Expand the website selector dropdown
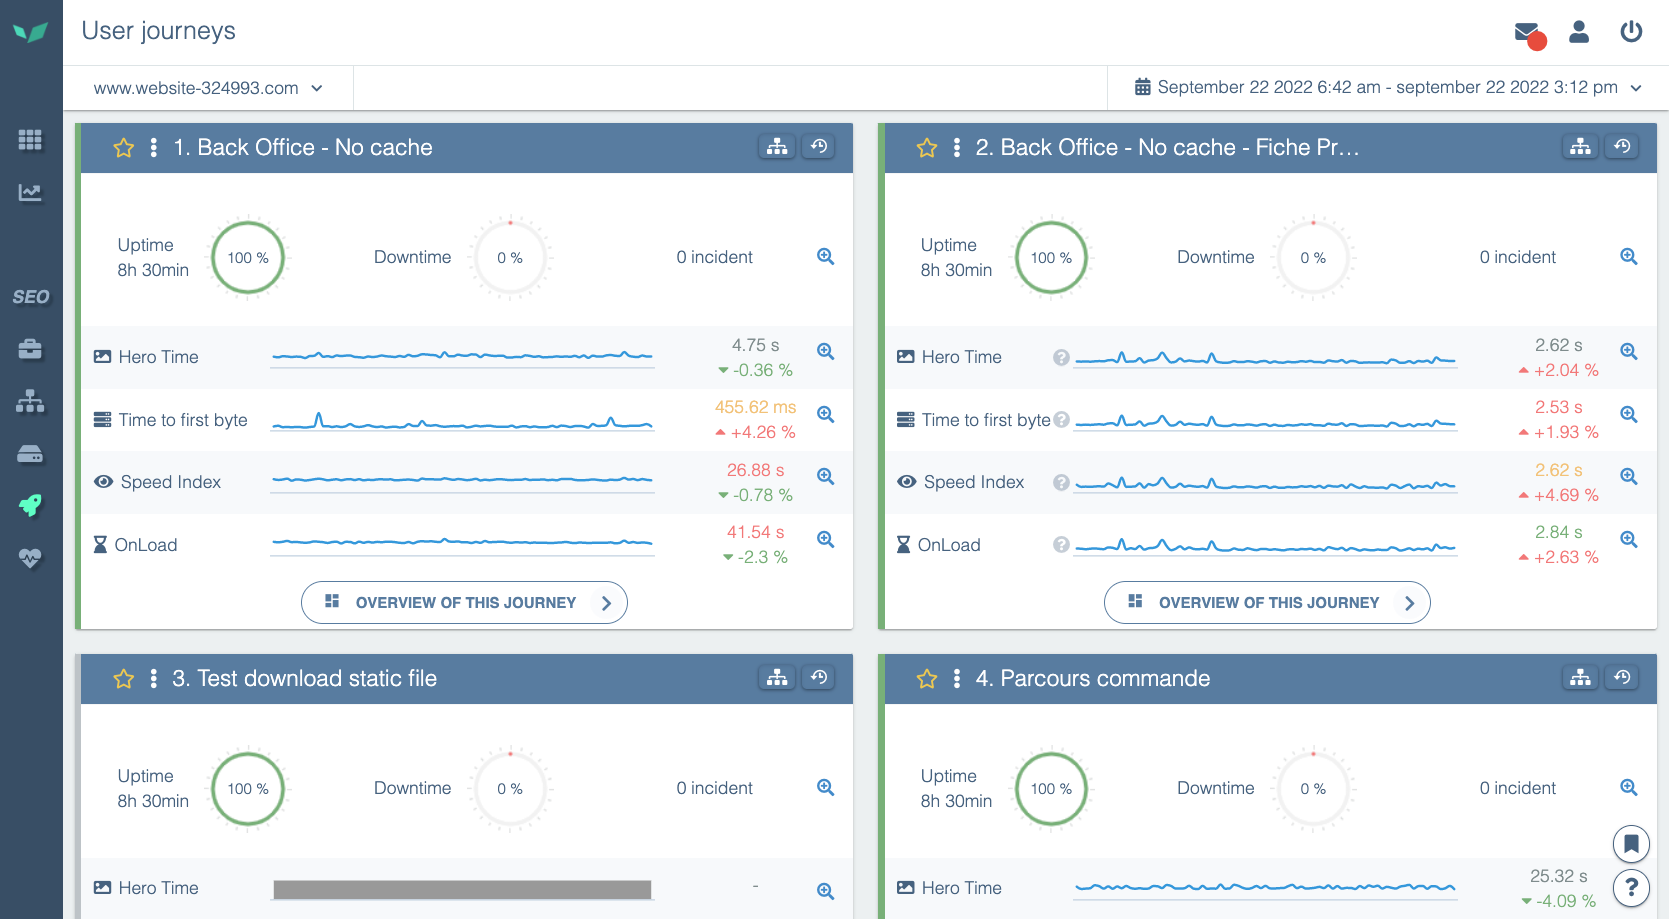This screenshot has height=919, width=1669. point(208,88)
